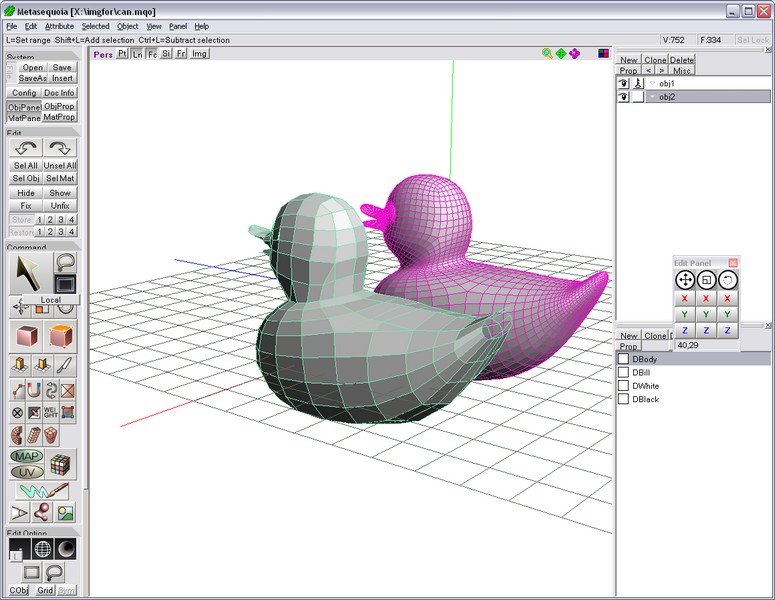This screenshot has width=775, height=600.
Task: Select the WEIGHT tool icon
Action: click(x=51, y=412)
